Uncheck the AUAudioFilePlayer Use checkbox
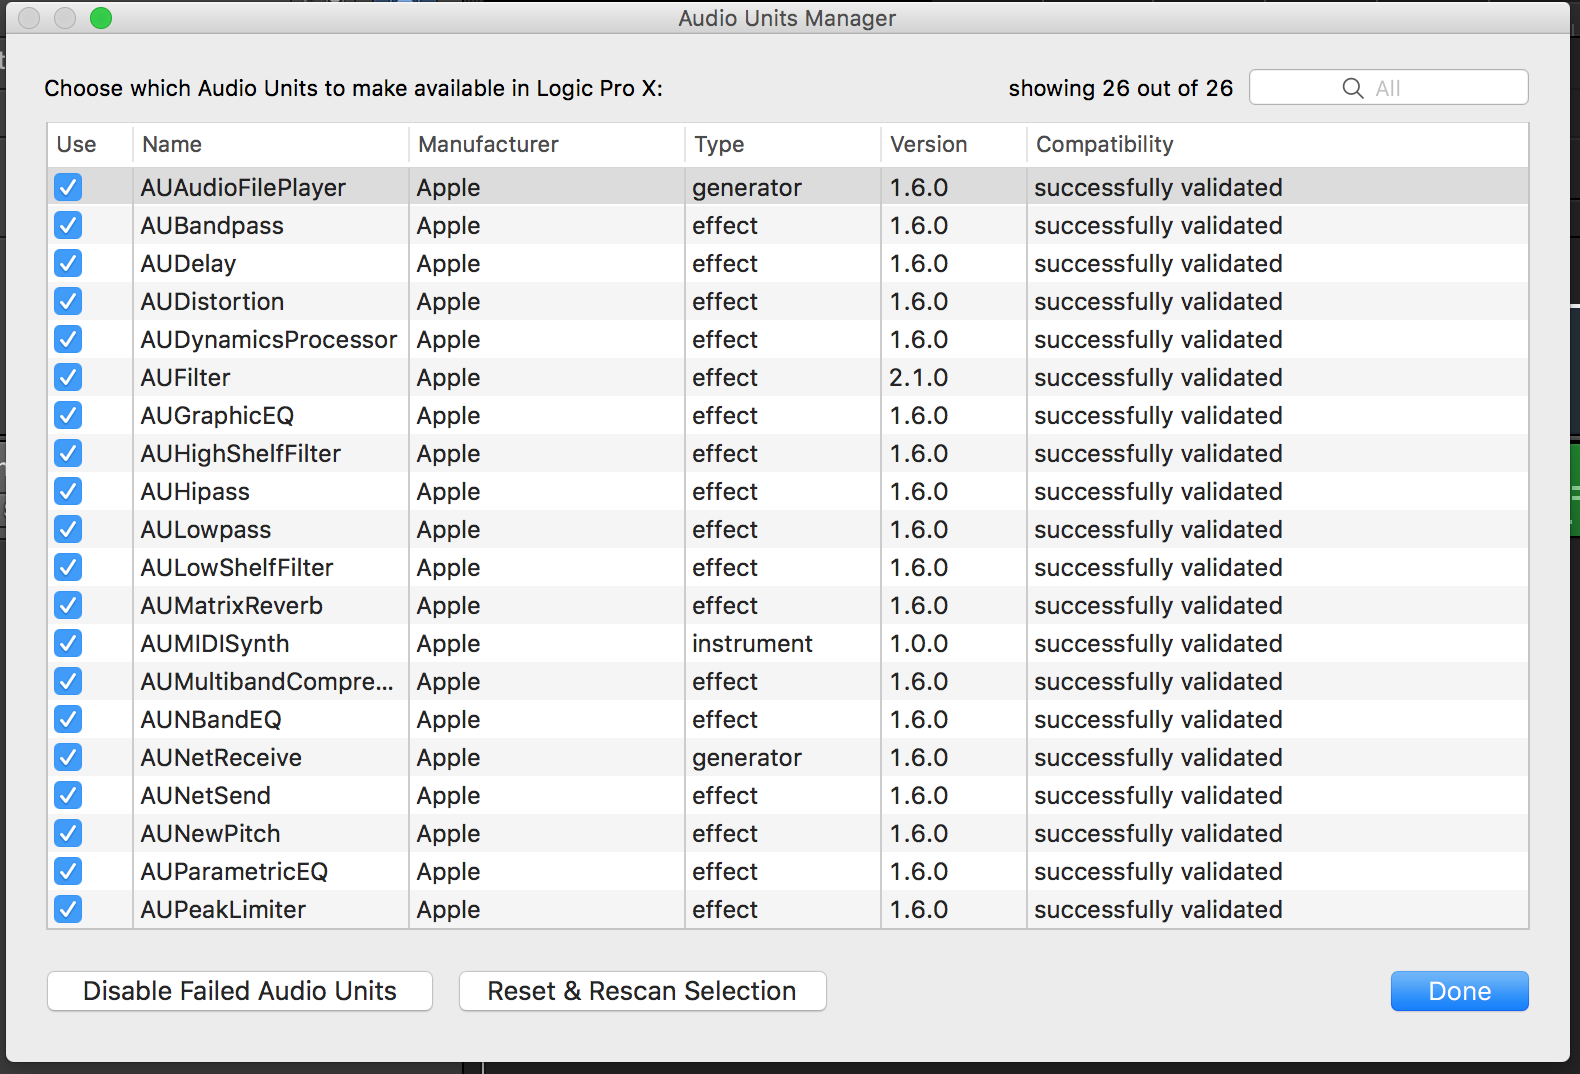This screenshot has height=1074, width=1580. (68, 187)
